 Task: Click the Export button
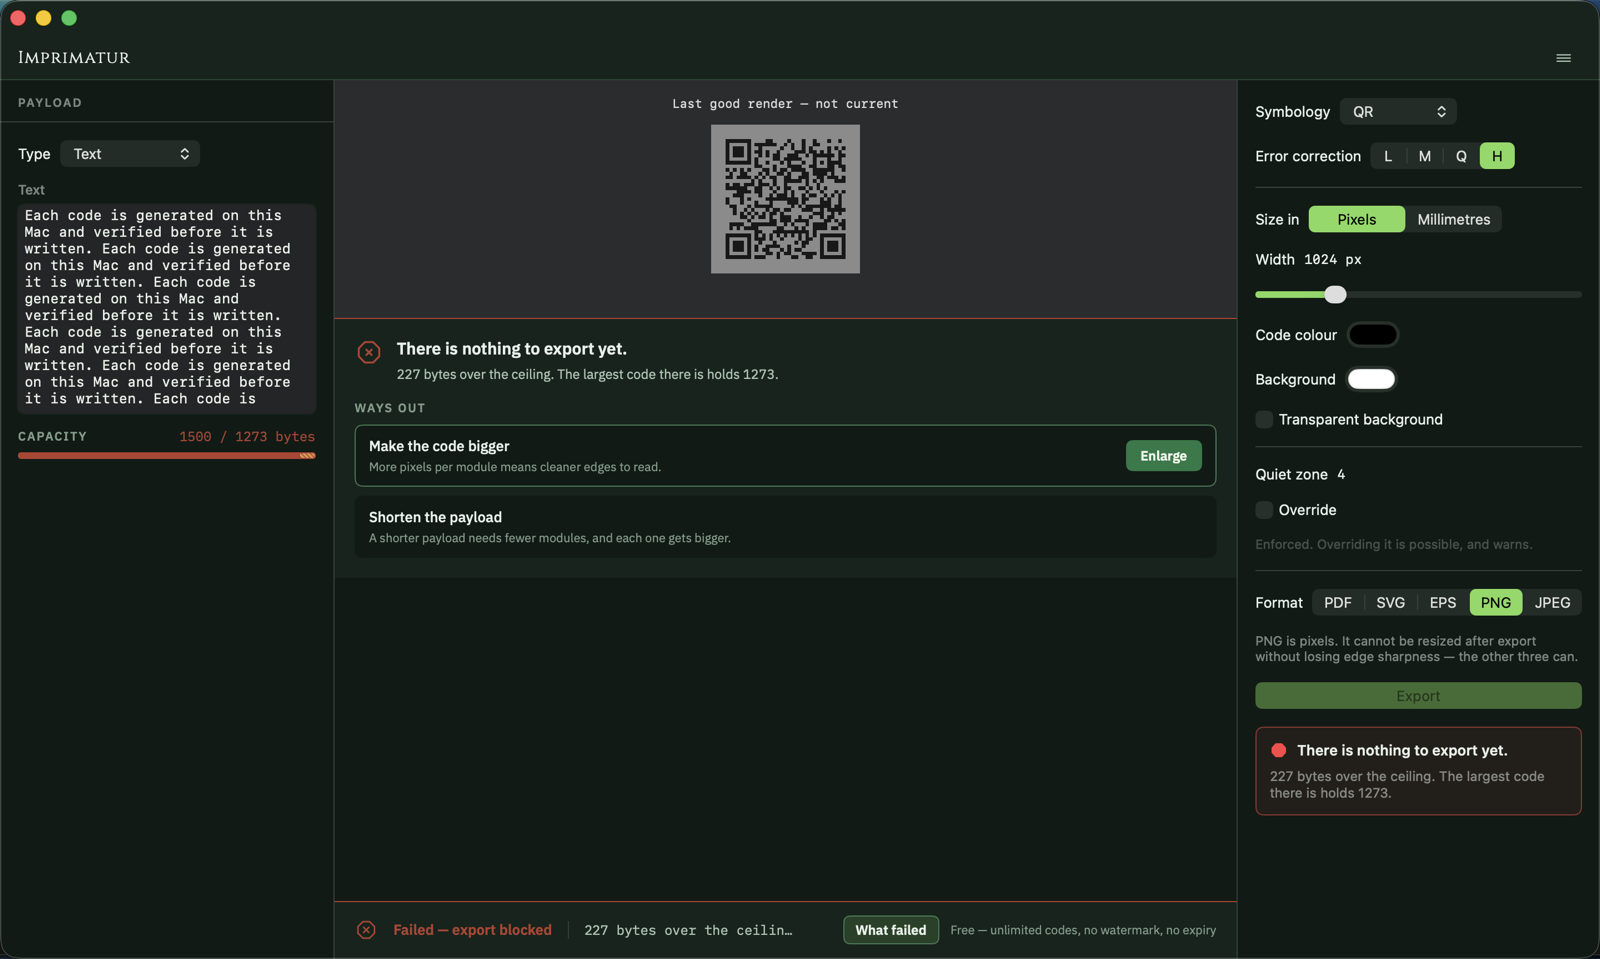coord(1418,696)
